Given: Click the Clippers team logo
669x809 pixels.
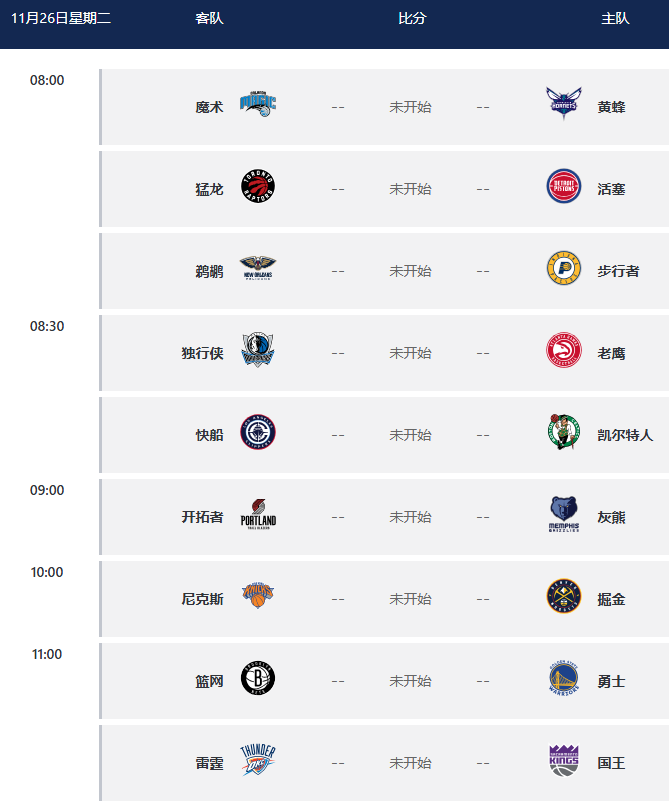Looking at the screenshot, I should click(258, 432).
